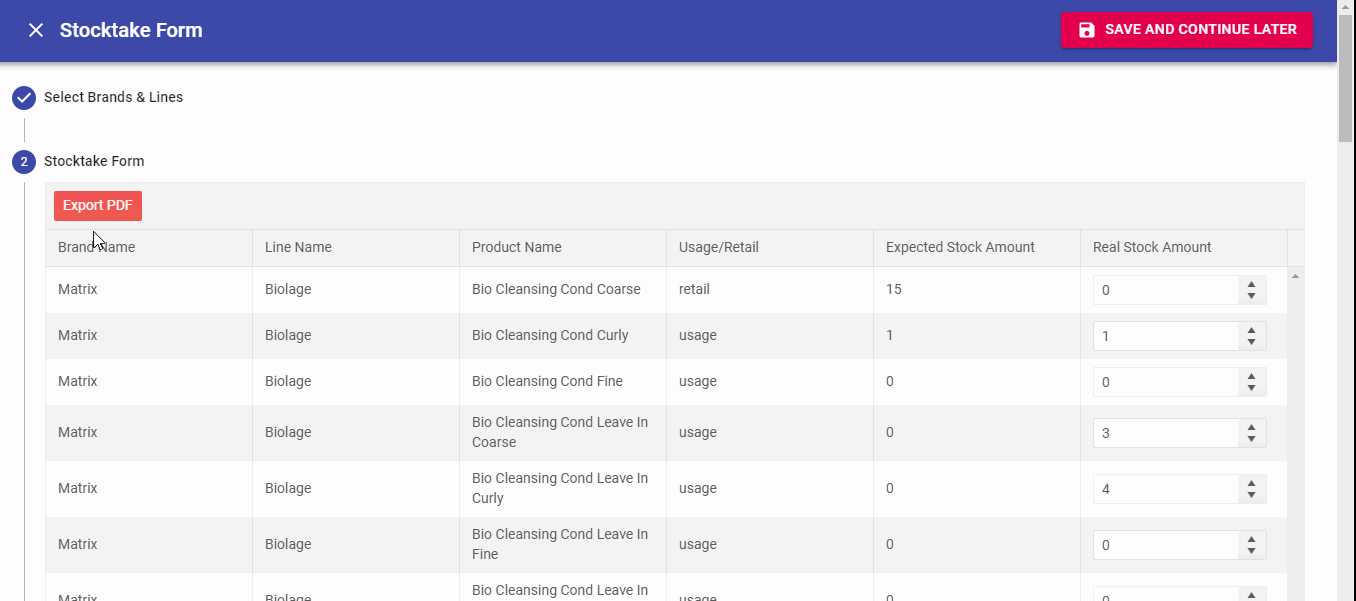Select product cell Bio Cleansing Cond Fine
Screen dimensions: 1356x601
563,382
